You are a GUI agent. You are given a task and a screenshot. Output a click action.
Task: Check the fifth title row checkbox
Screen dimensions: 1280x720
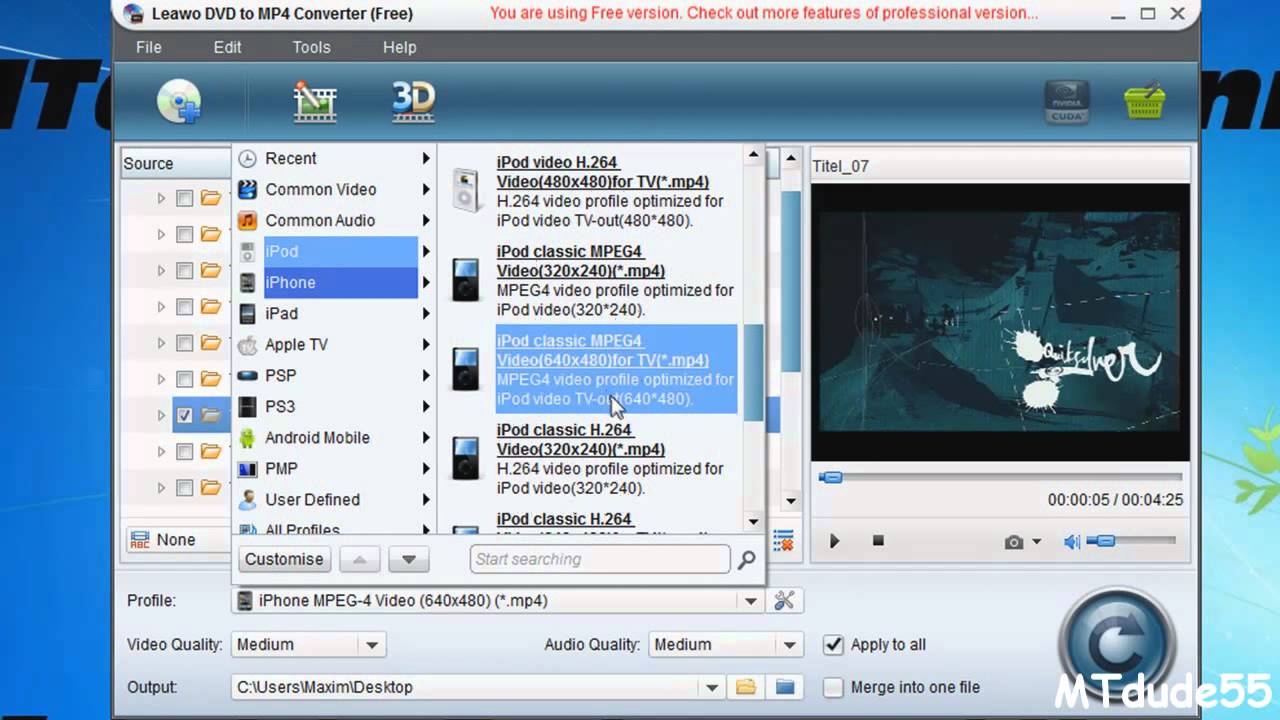point(184,343)
